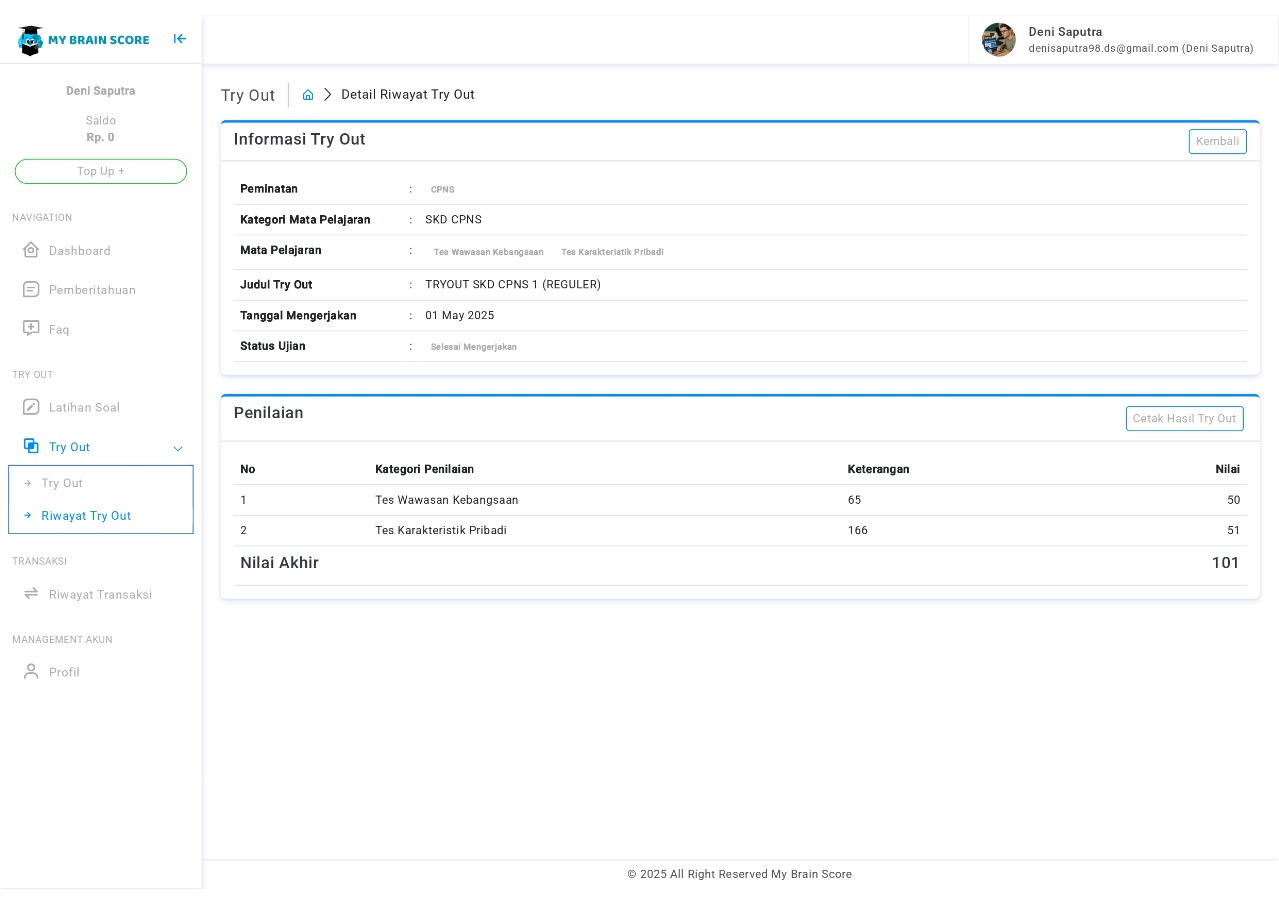Viewport: 1279px width, 904px height.
Task: Click the Riwayat Transaksi exchange icon
Action: 30,594
